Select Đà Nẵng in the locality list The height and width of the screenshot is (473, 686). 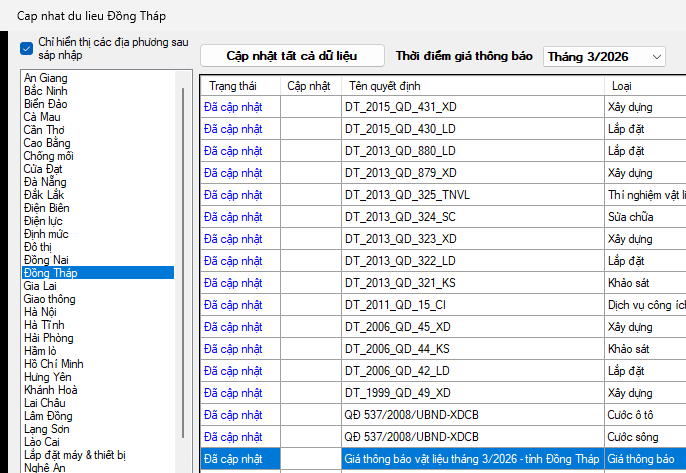pos(47,182)
